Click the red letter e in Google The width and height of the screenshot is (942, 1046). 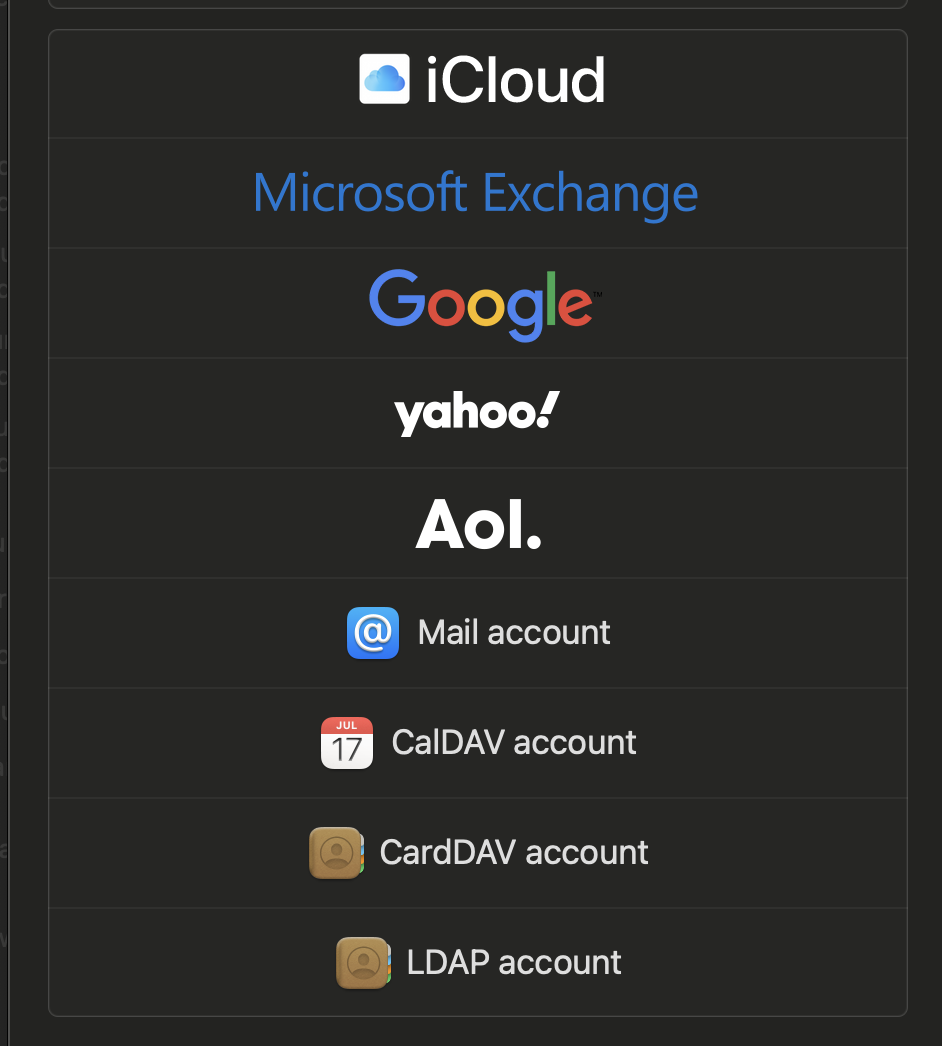pos(574,305)
